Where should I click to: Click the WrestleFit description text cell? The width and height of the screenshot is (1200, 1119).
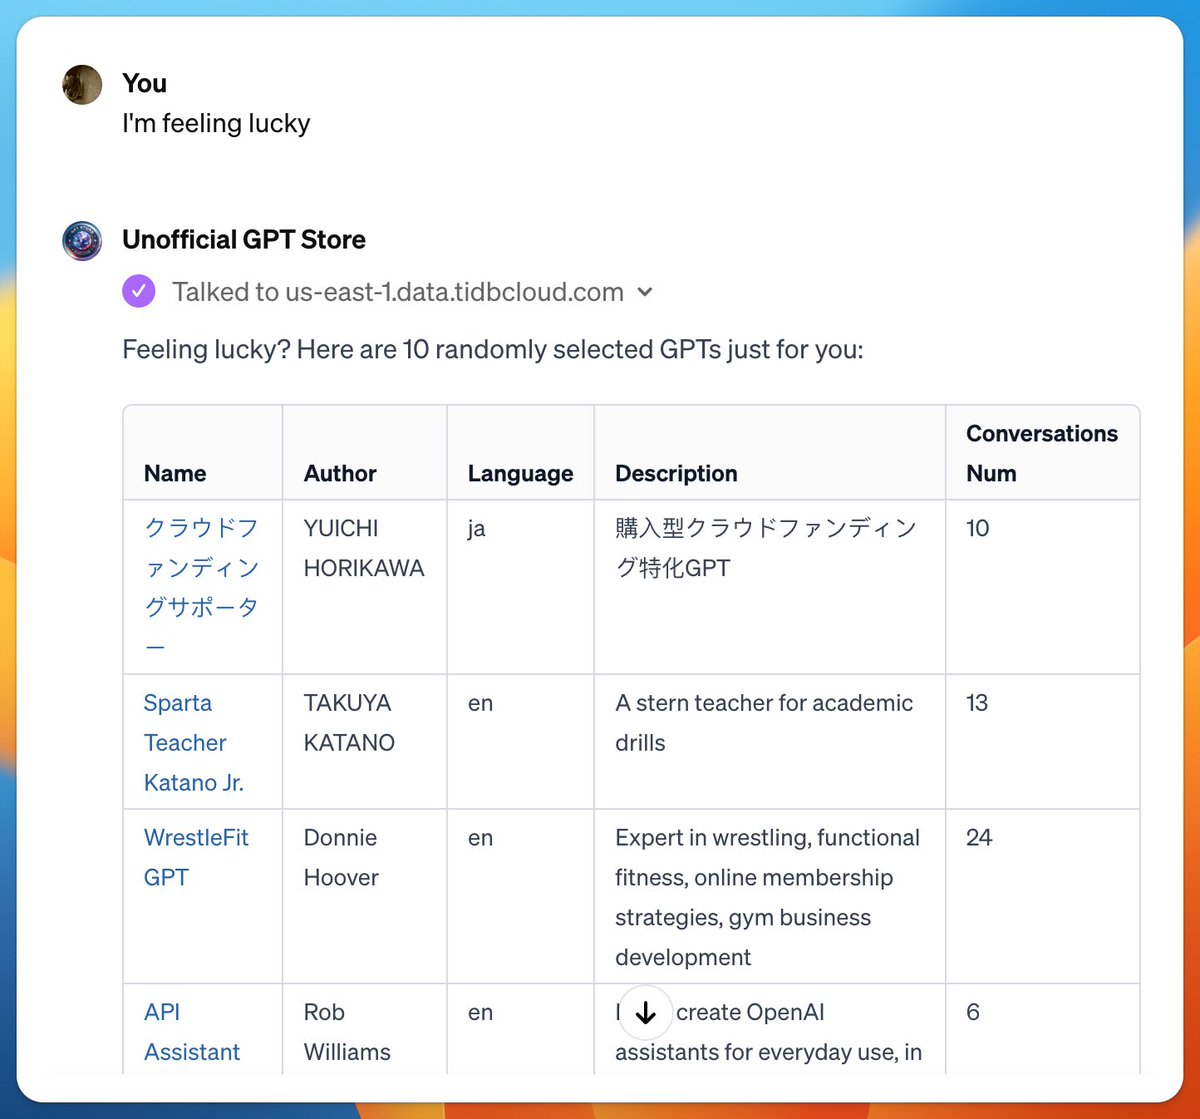coord(768,897)
